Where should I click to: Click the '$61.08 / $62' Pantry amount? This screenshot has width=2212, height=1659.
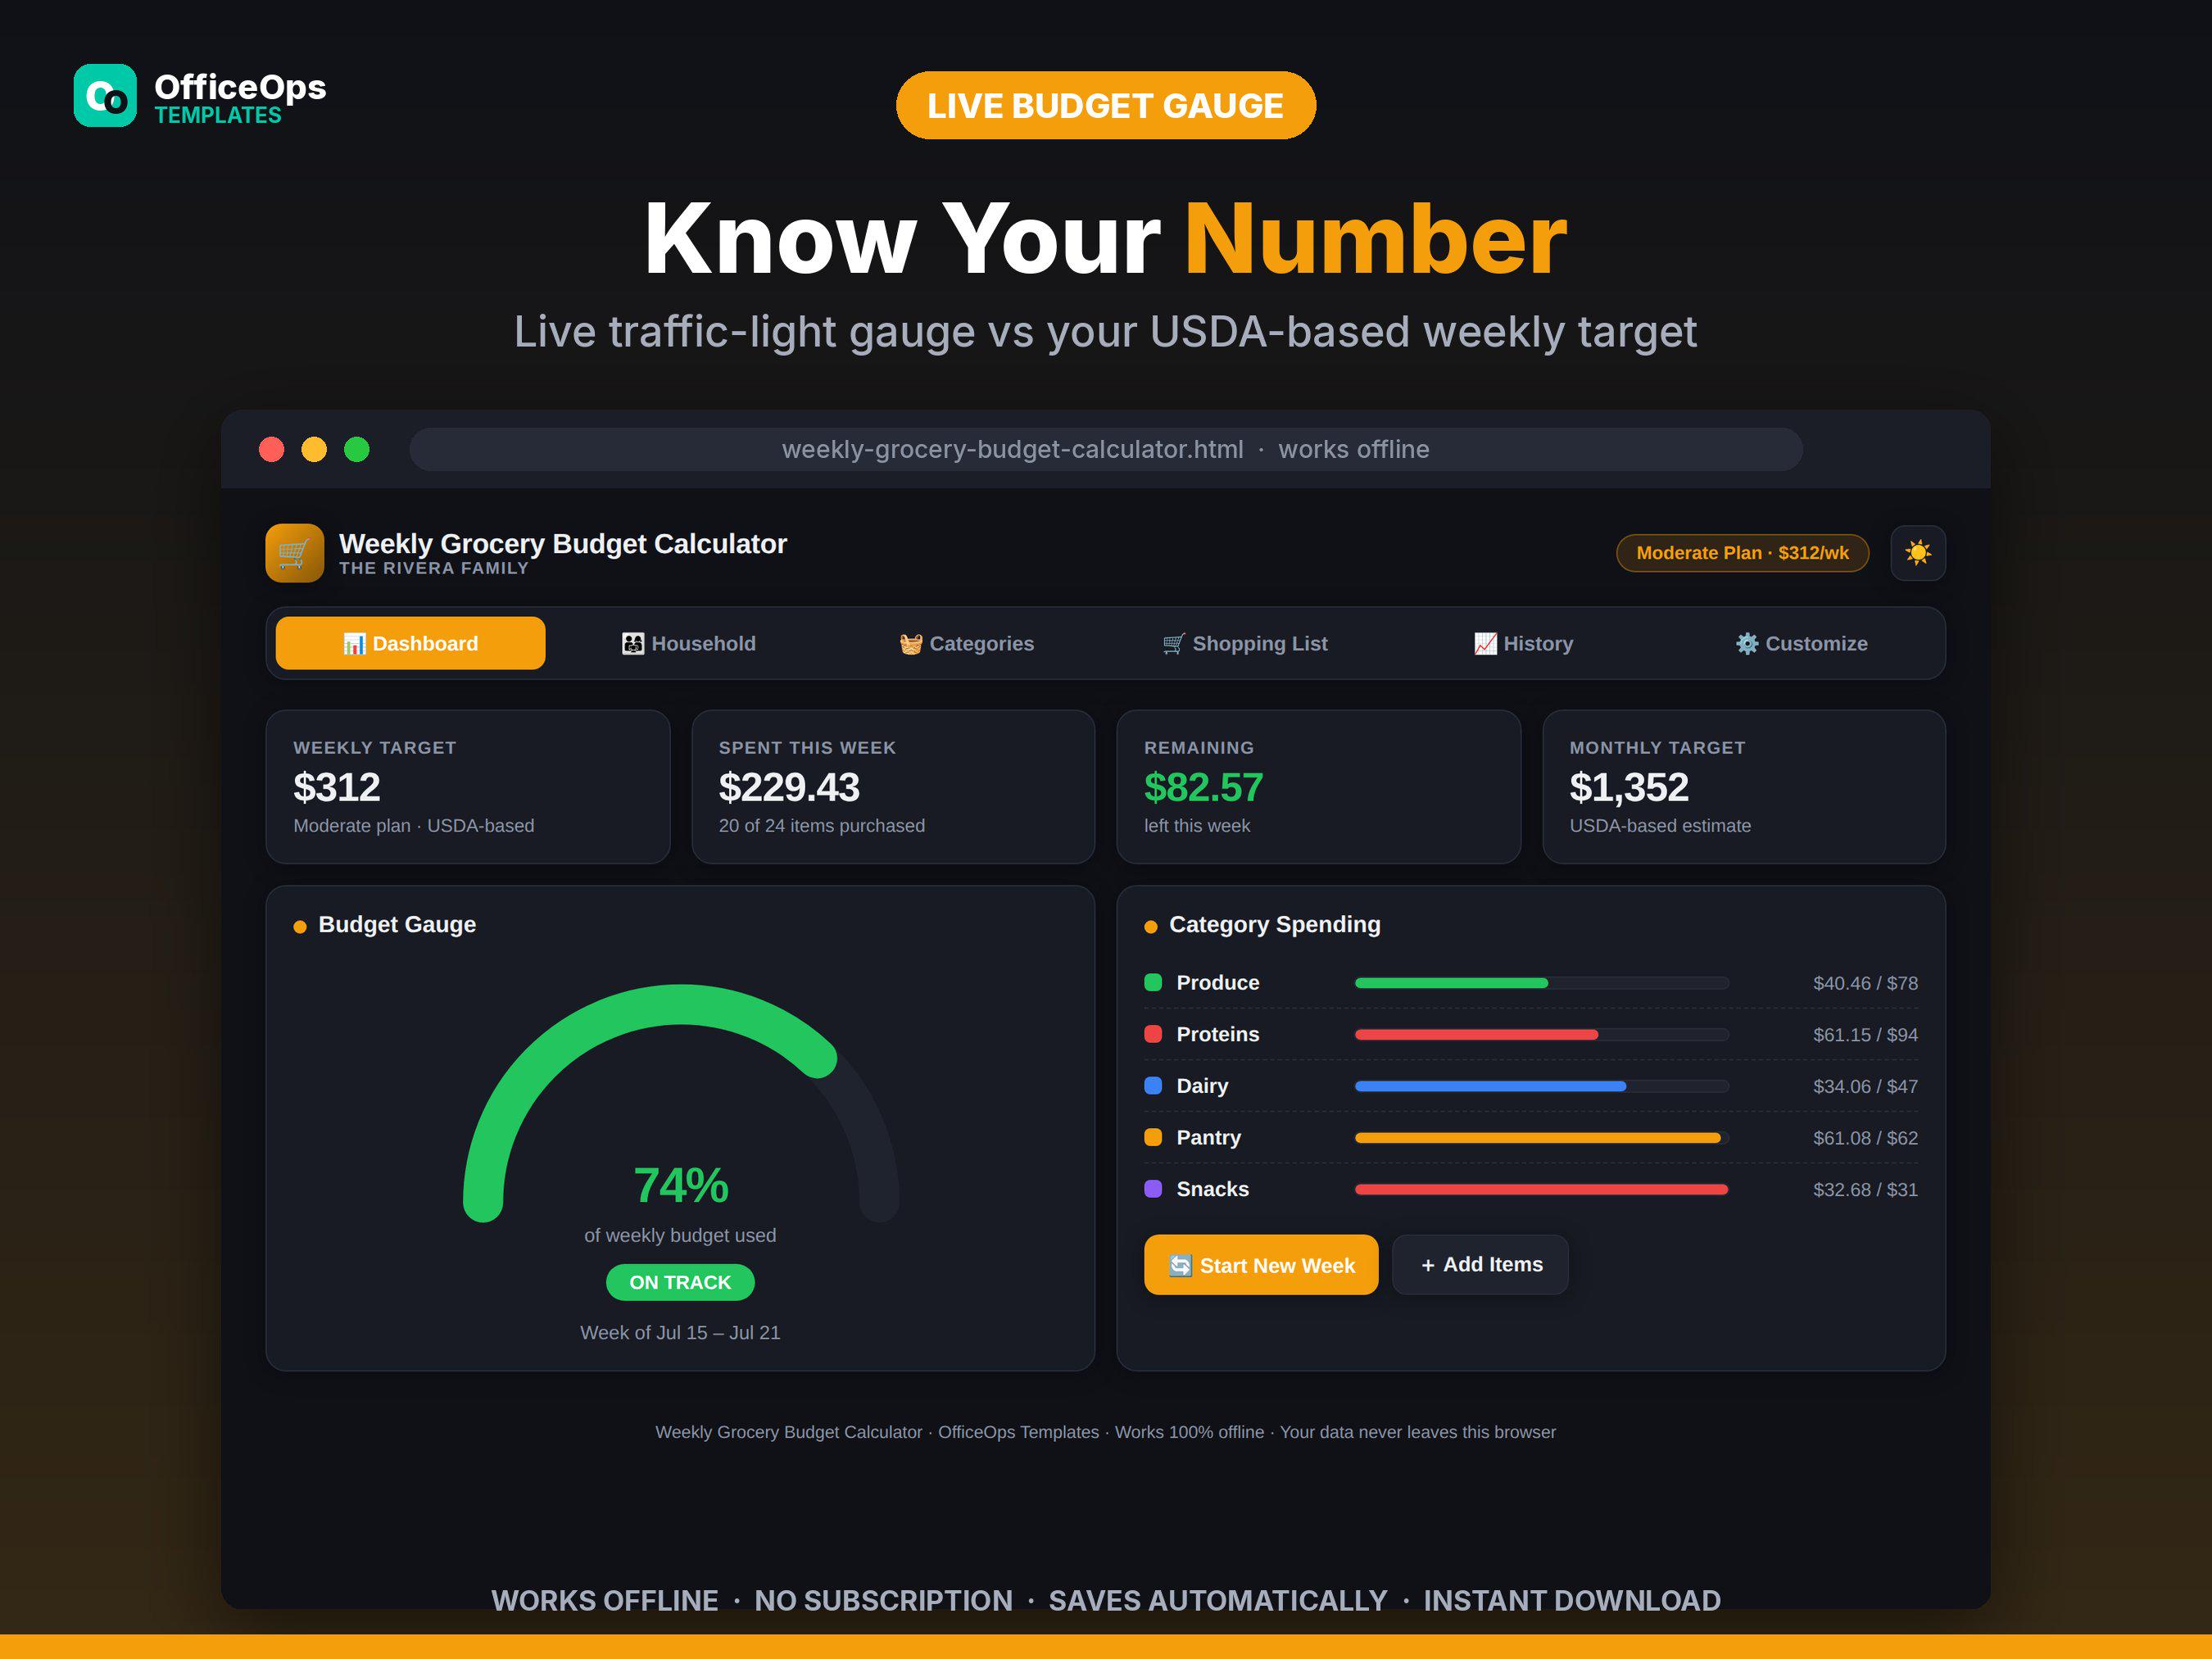pyautogui.click(x=1865, y=1138)
